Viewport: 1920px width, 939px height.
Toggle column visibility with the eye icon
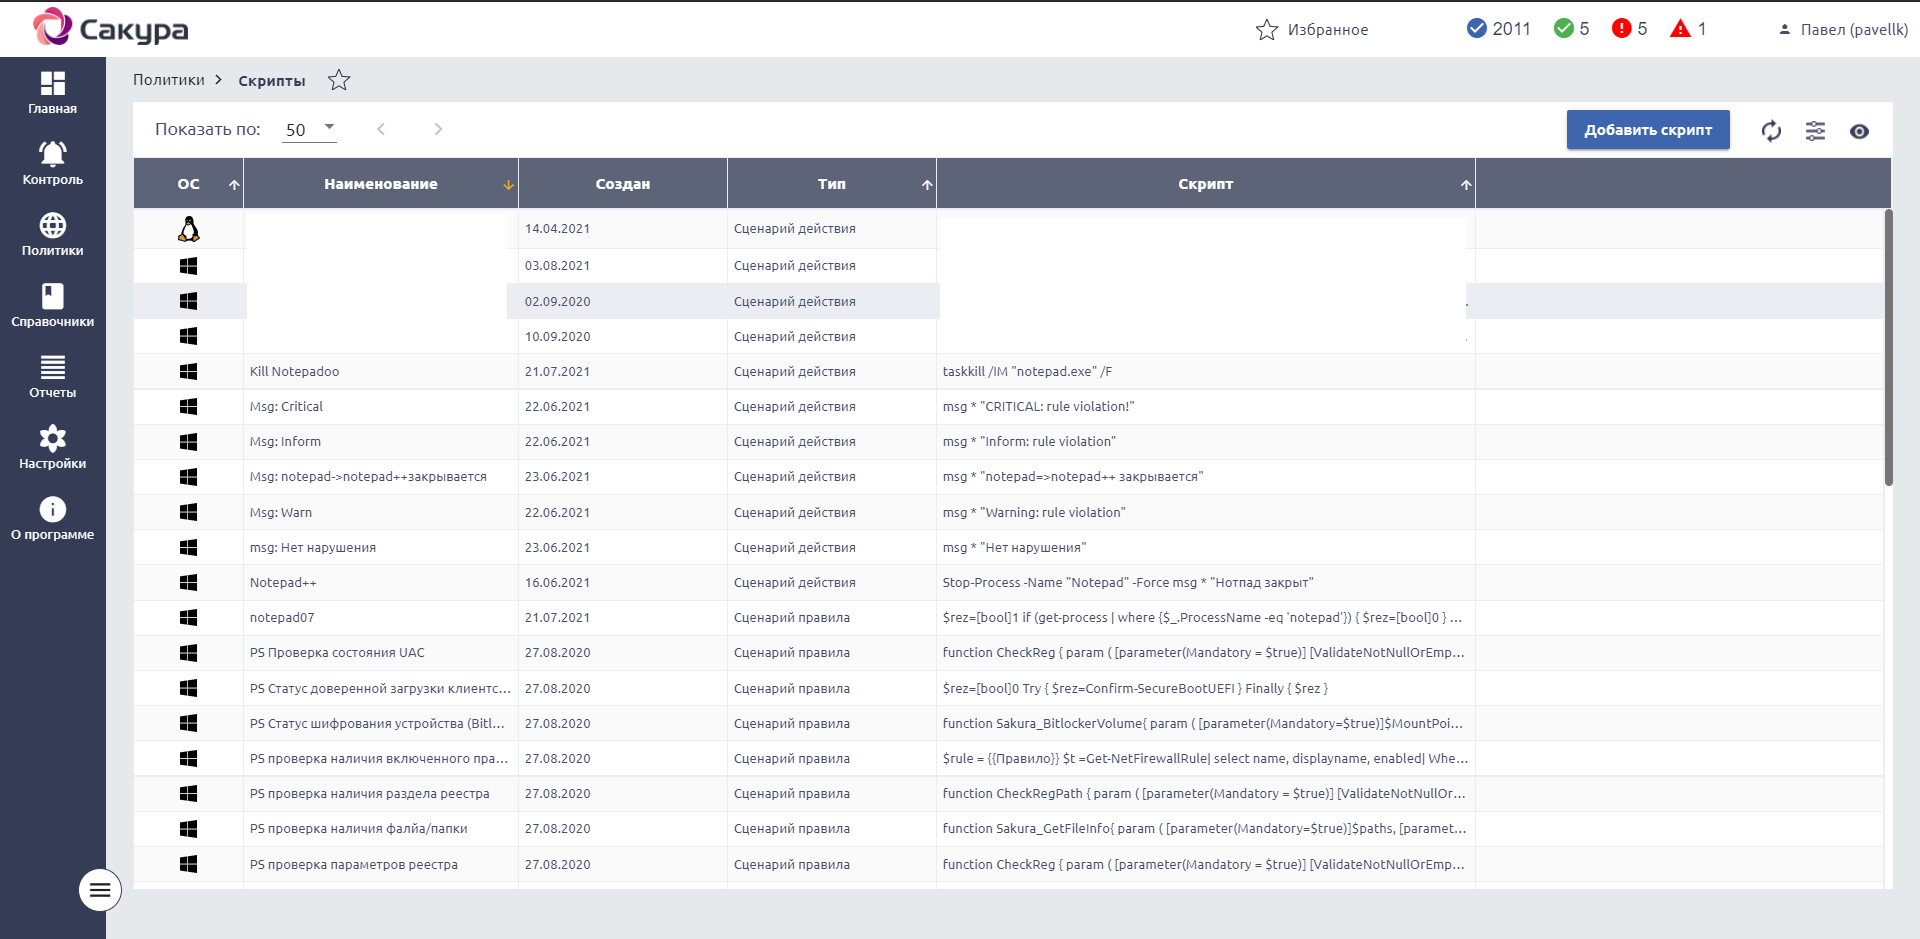[1859, 131]
